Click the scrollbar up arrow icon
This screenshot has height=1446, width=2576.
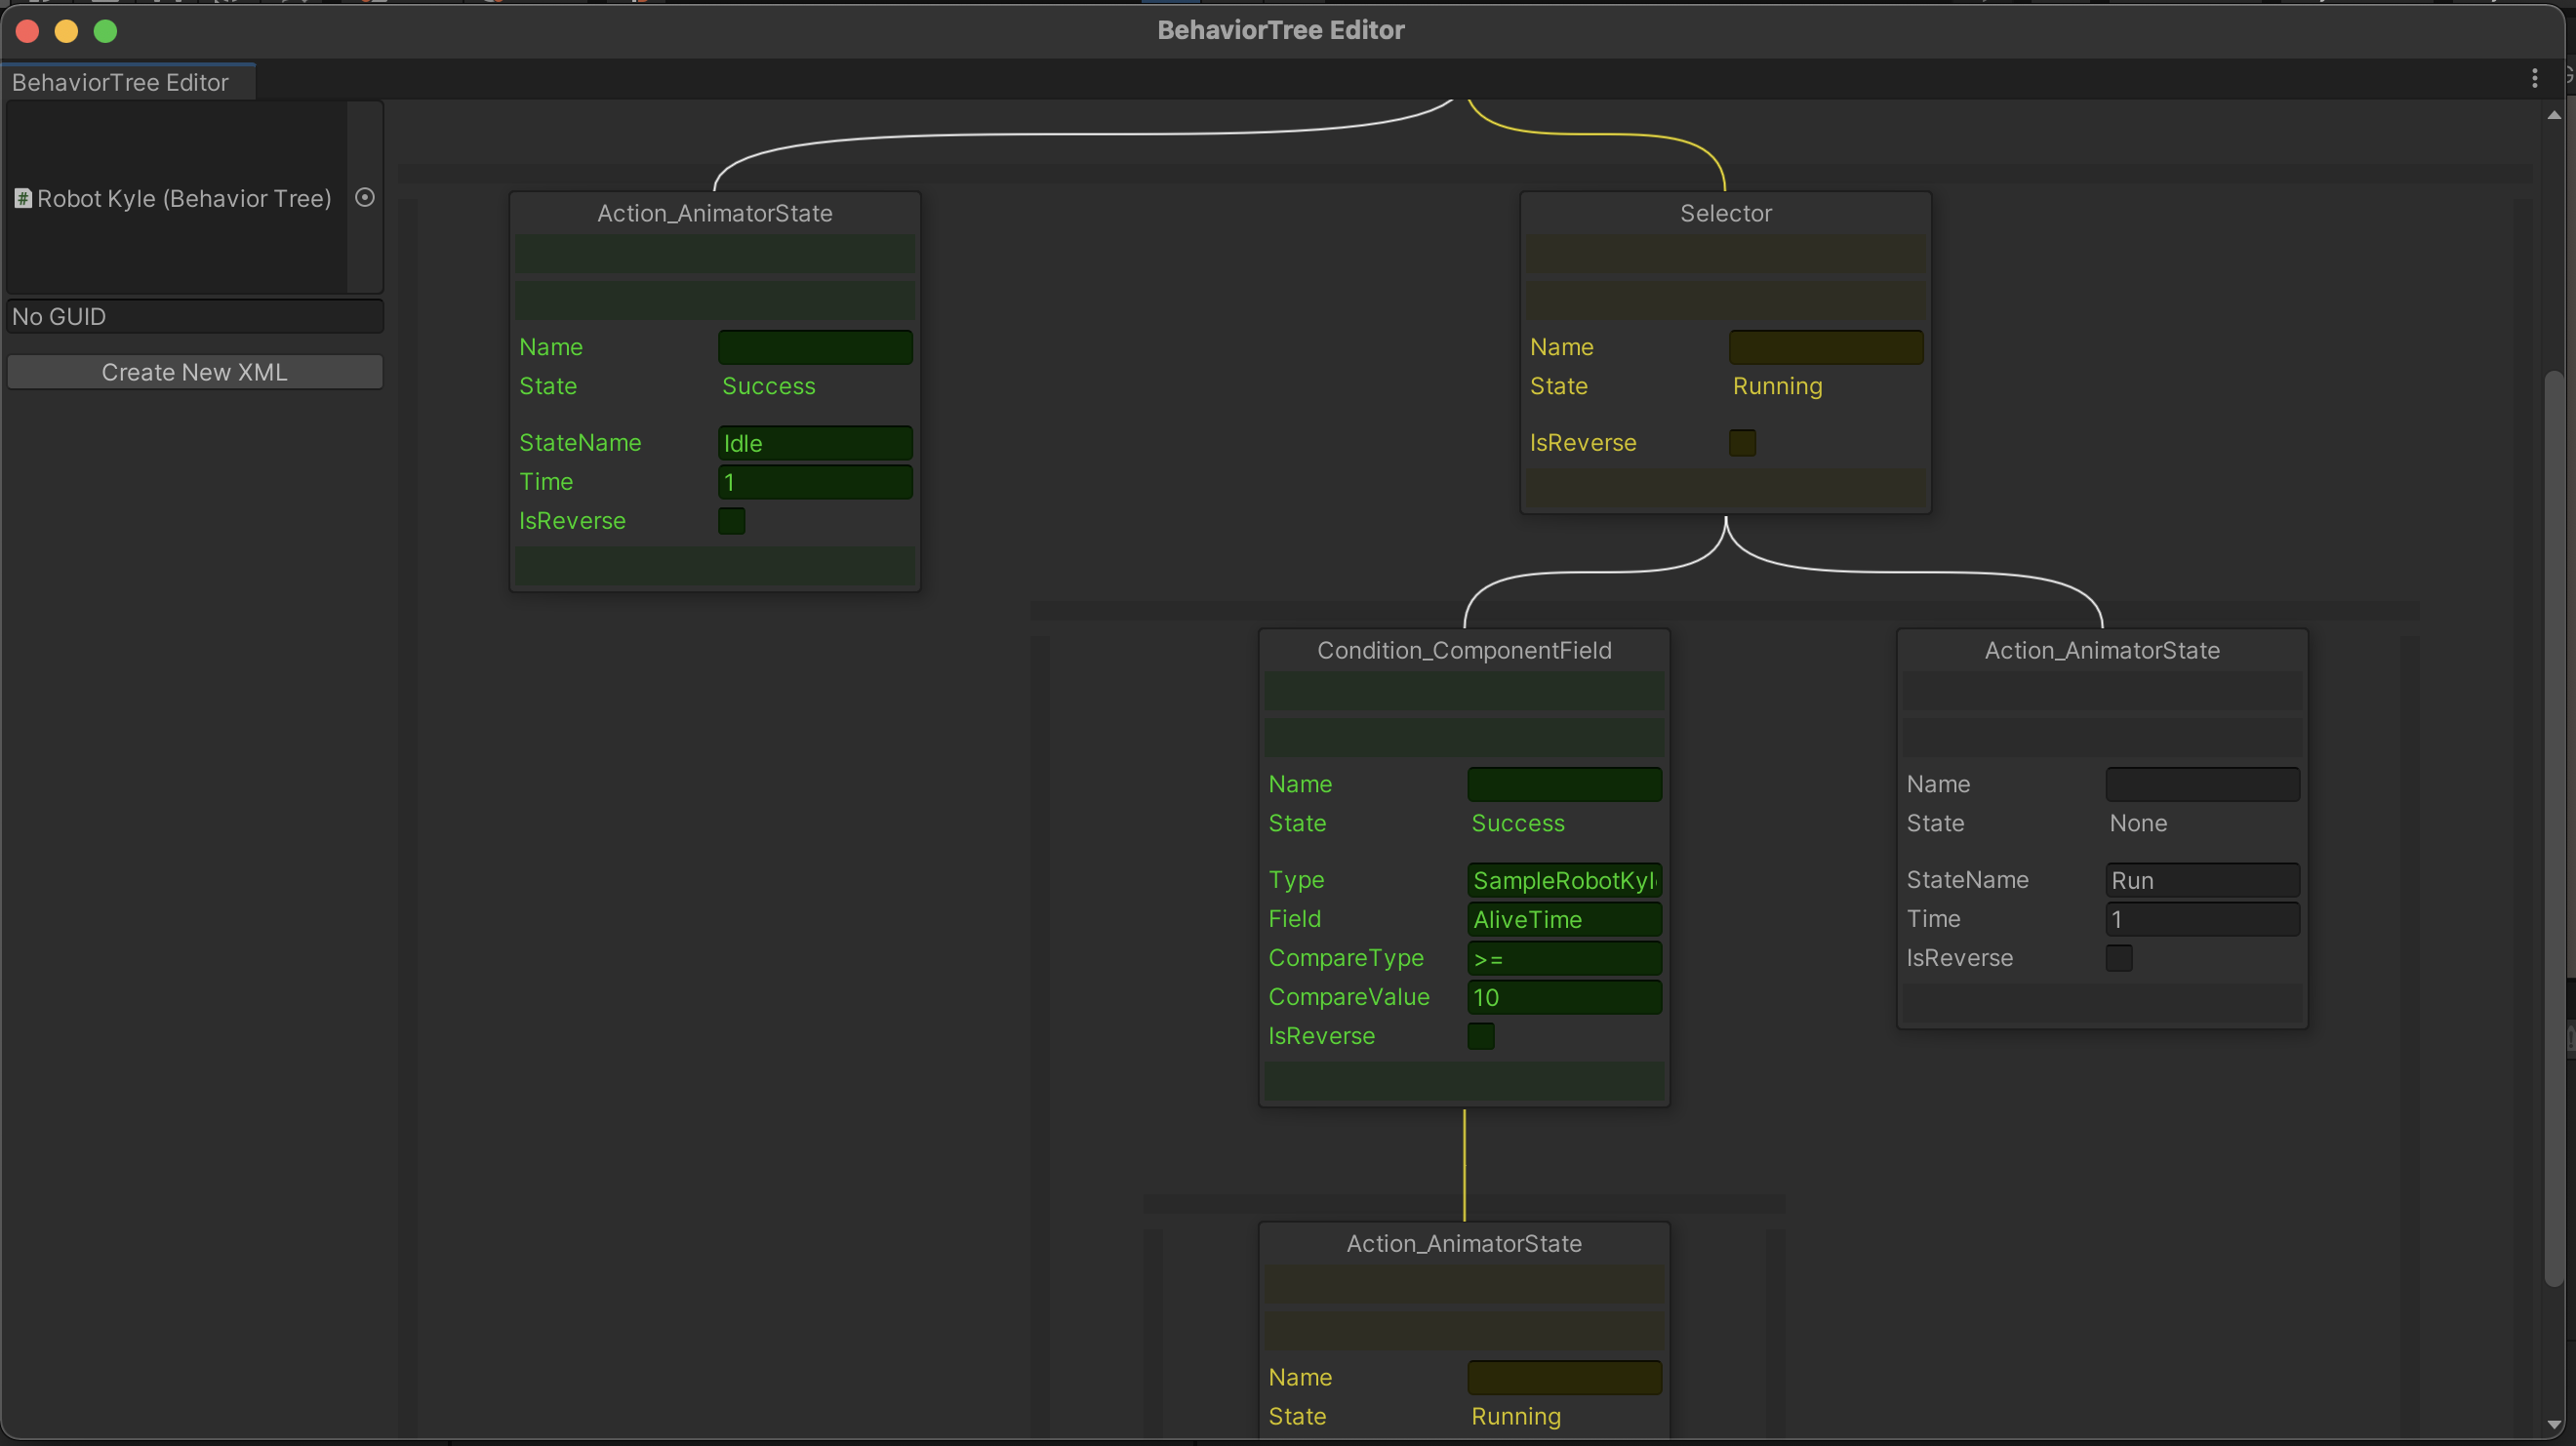[2556, 116]
